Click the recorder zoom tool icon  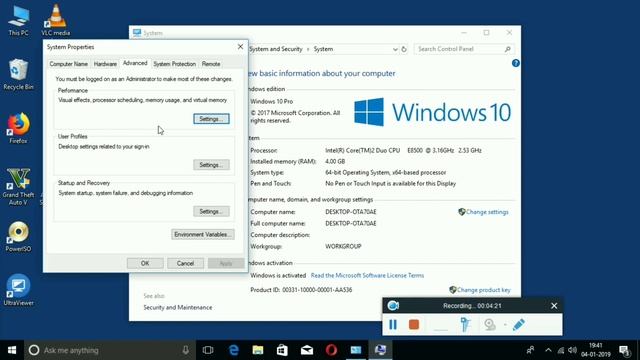[490, 324]
